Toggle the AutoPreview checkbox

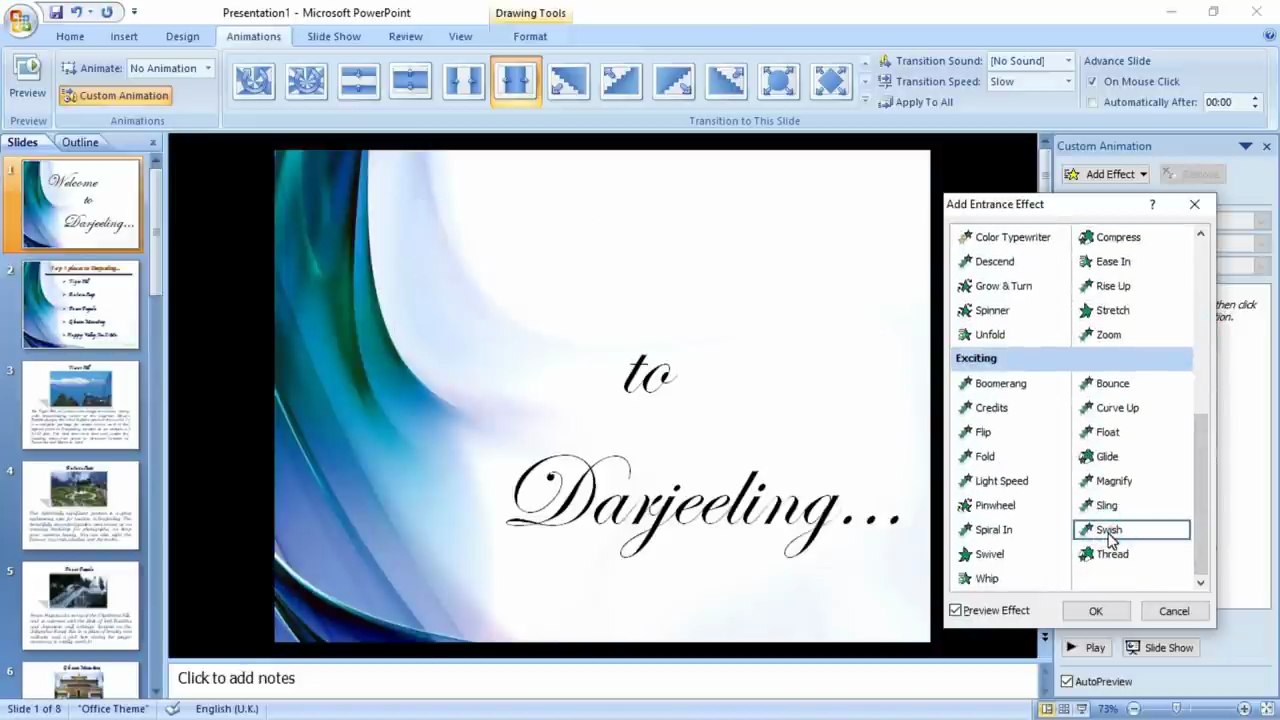(x=1066, y=681)
